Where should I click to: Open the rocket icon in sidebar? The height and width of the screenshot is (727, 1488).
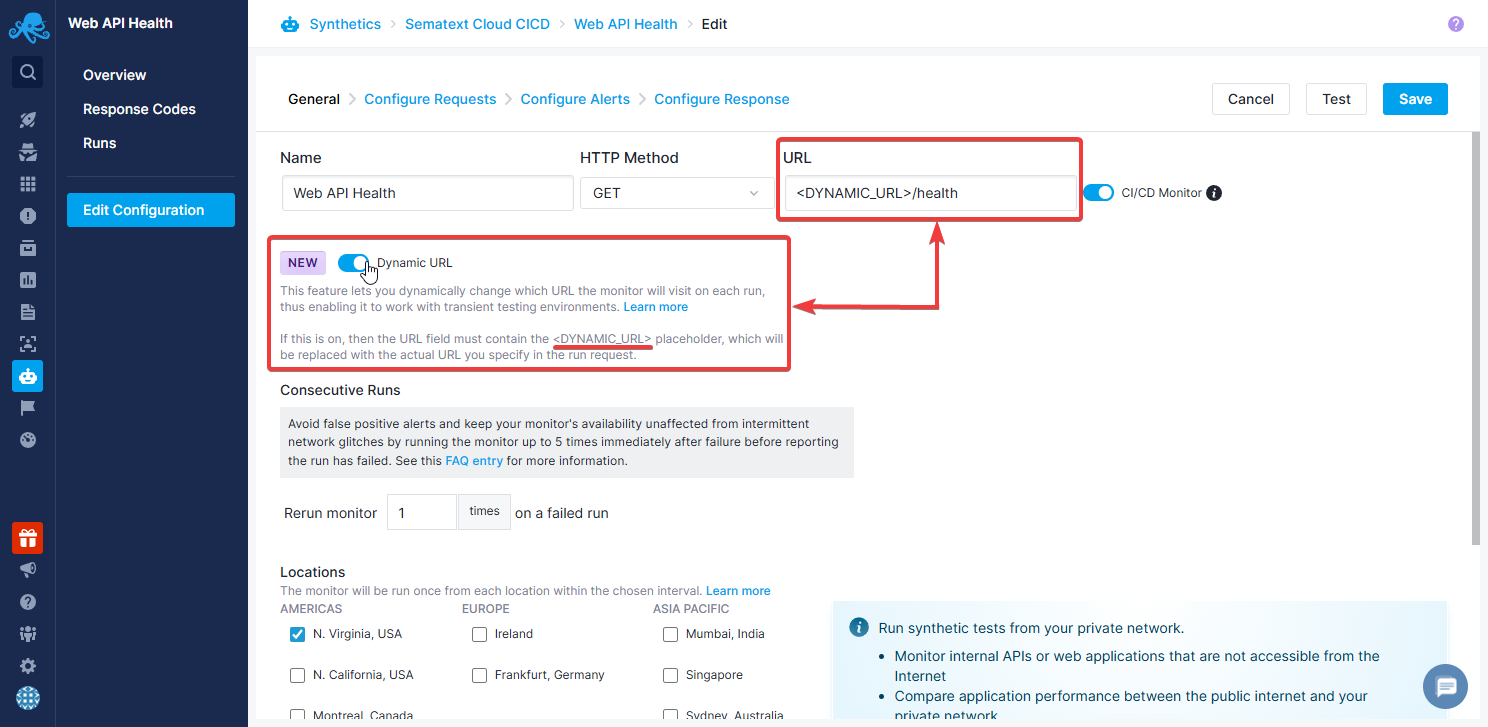coord(28,120)
